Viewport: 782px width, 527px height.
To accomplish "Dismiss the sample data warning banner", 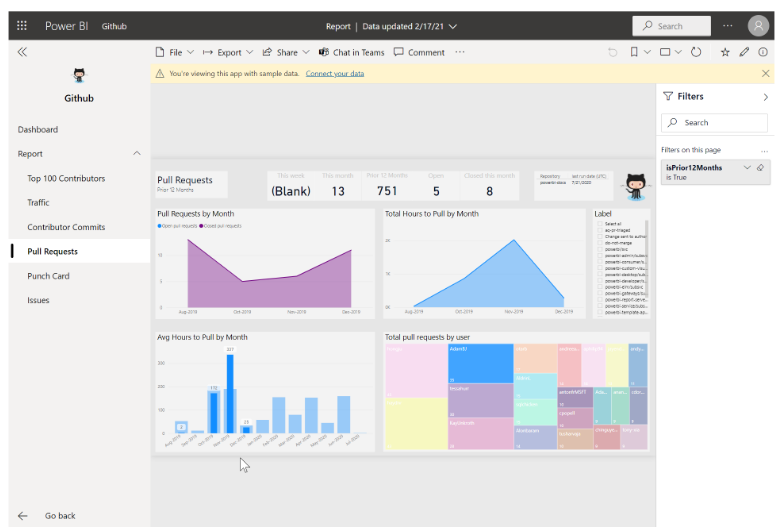I will coord(766,73).
